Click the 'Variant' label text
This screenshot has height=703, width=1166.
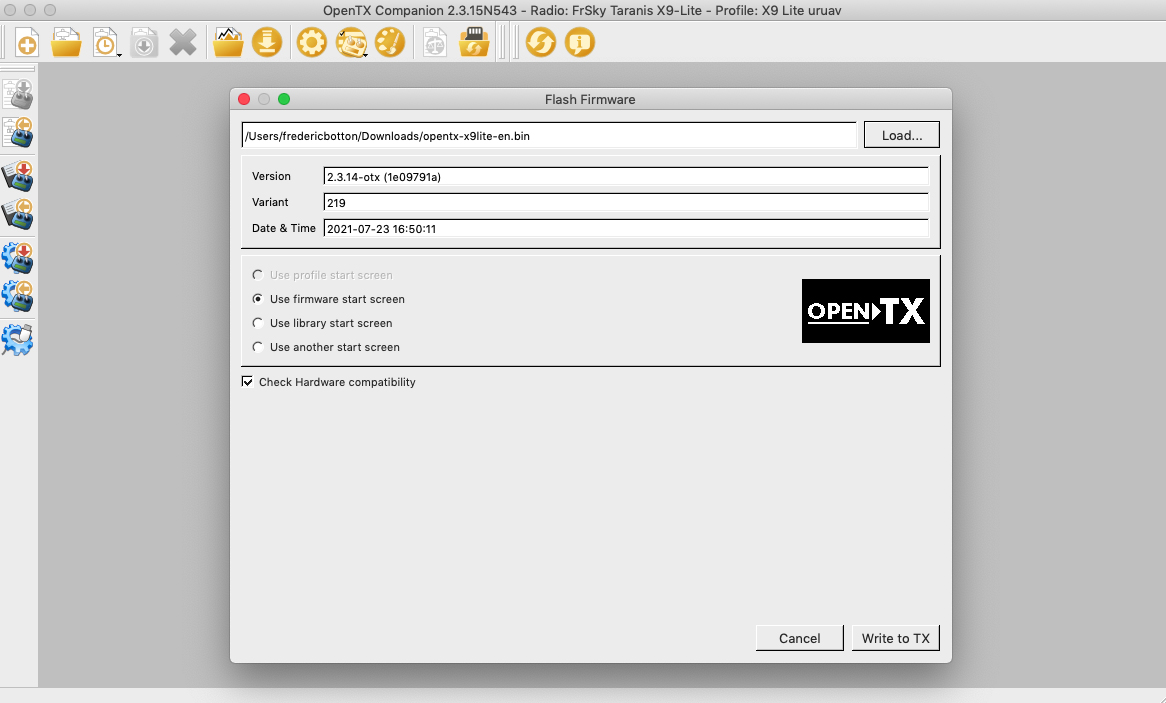pyautogui.click(x=270, y=202)
